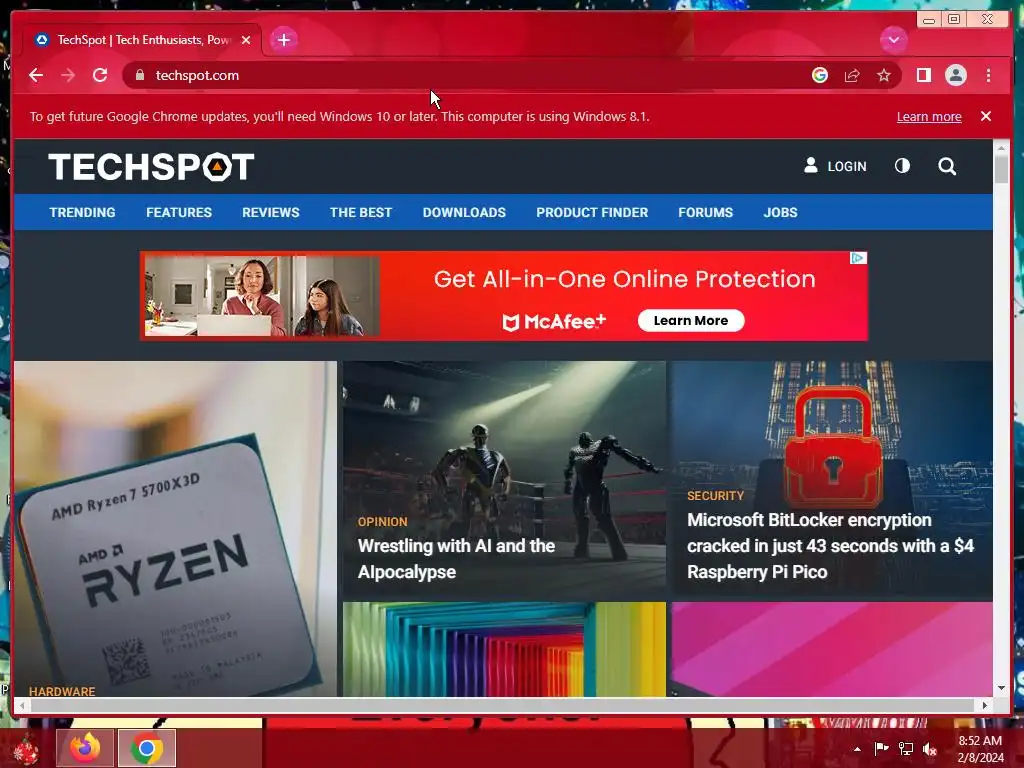
Task: Click the vertical scrollbar's down arrow
Action: click(x=1001, y=688)
